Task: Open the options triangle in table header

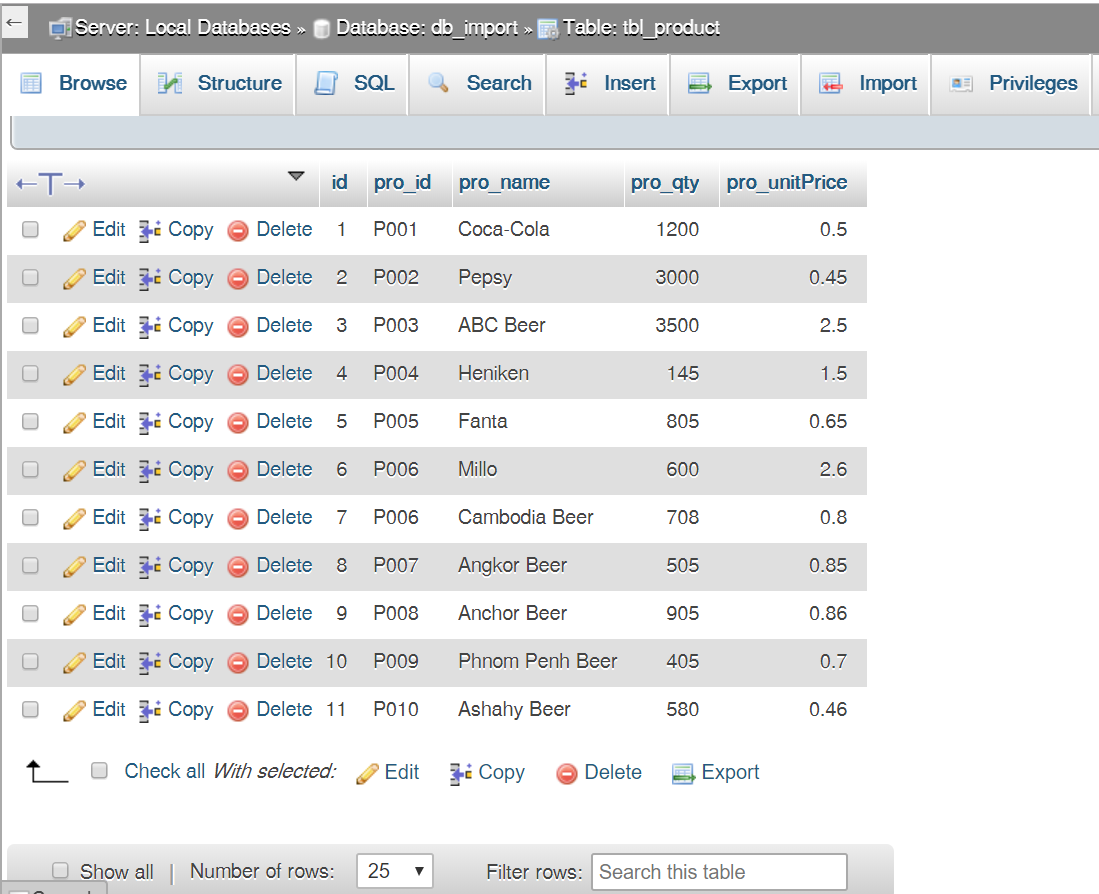Action: (296, 175)
